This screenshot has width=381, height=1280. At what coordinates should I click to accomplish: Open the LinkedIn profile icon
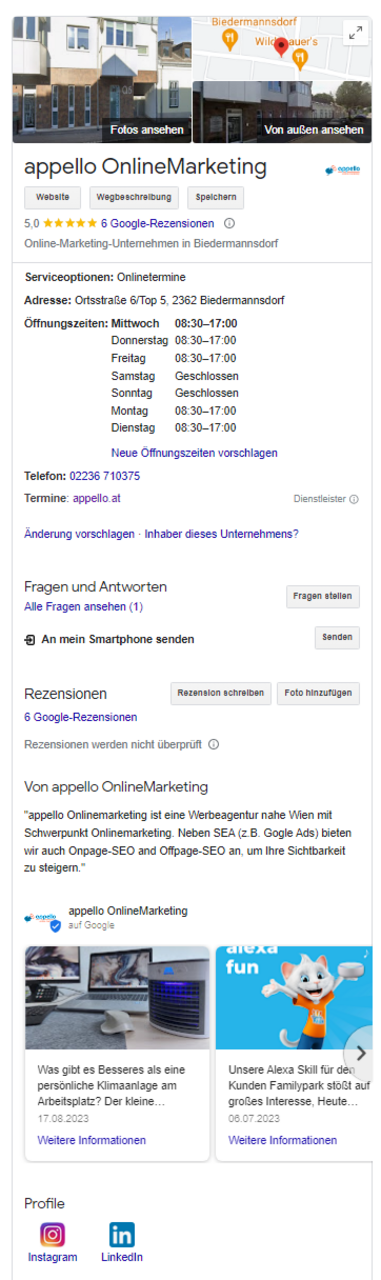click(x=122, y=1234)
